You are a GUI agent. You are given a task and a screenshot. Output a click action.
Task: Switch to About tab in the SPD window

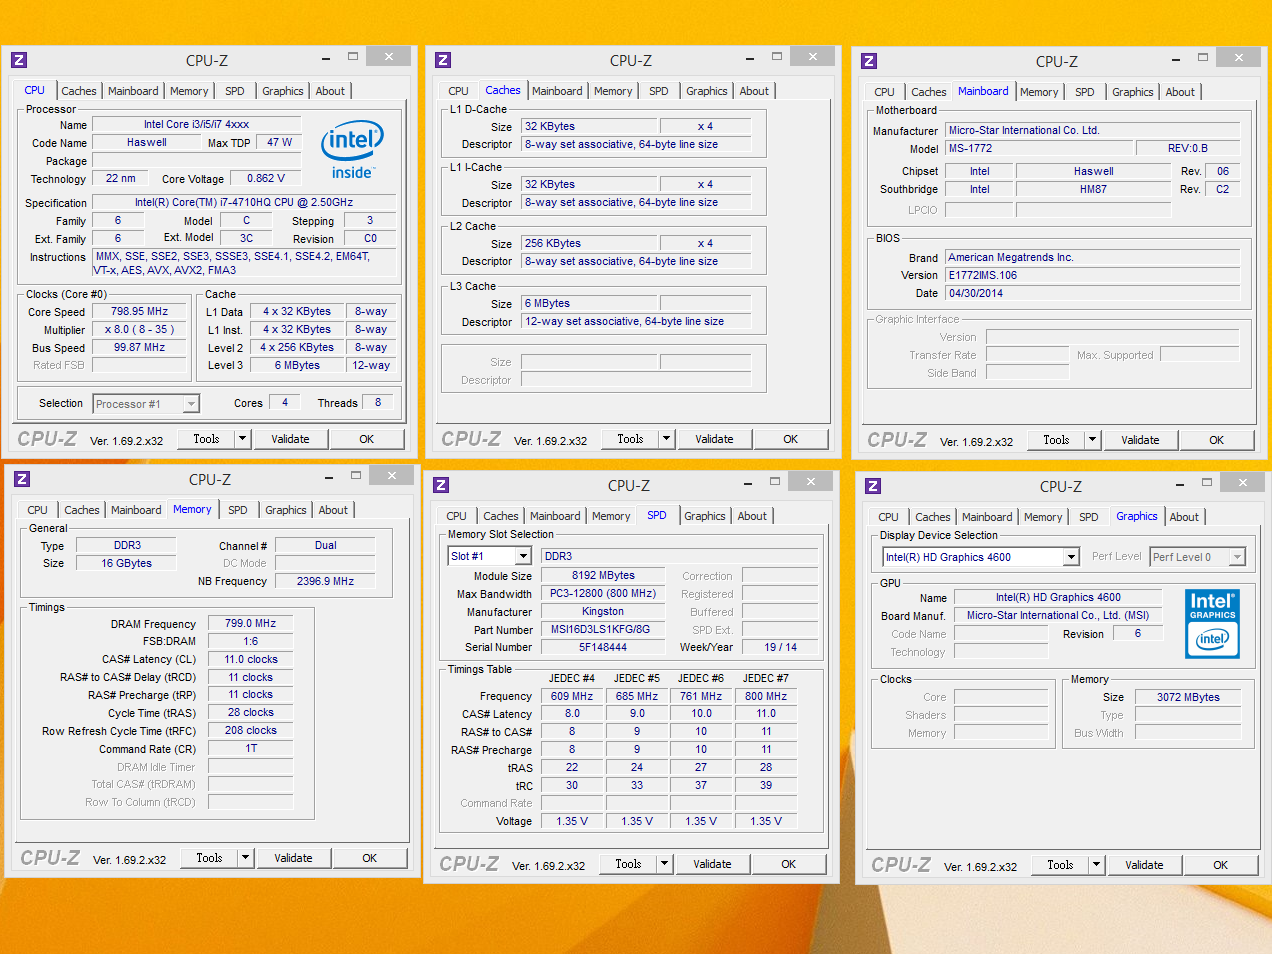[752, 516]
